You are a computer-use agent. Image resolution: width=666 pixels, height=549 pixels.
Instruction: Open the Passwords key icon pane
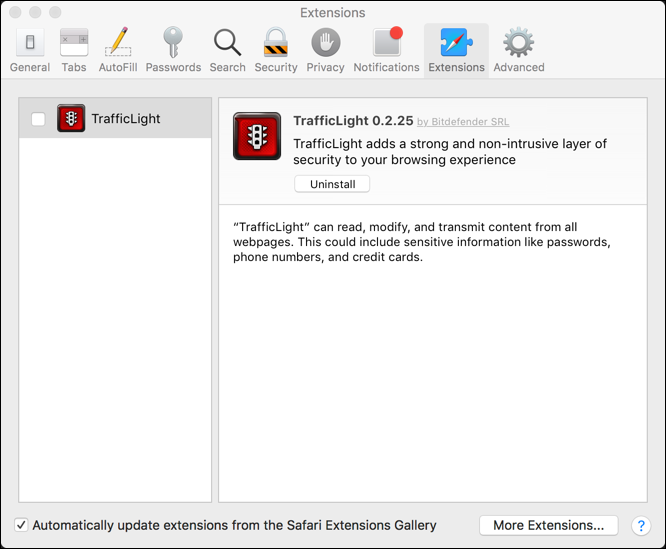173,51
